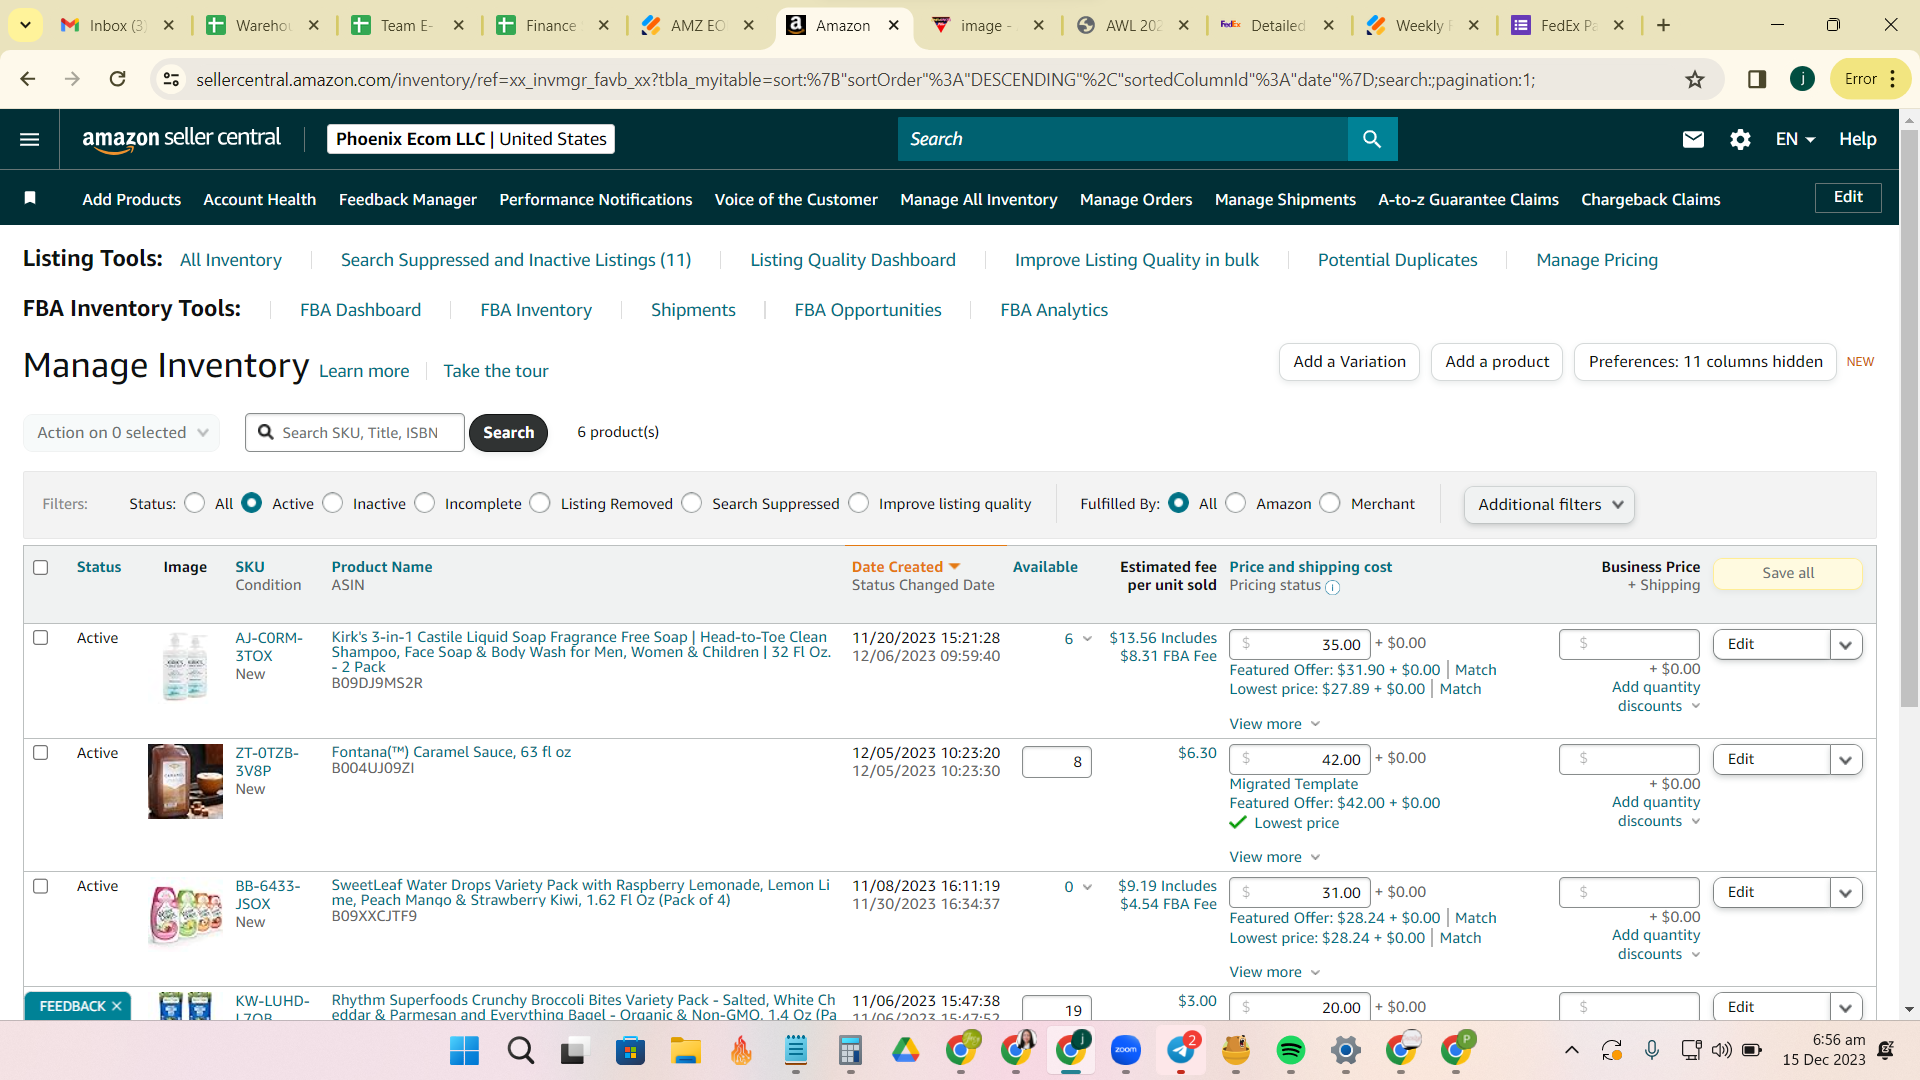The image size is (1920, 1080).
Task: Open Edit dropdown arrow for Fontana Caramel row
Action: [x=1846, y=760]
